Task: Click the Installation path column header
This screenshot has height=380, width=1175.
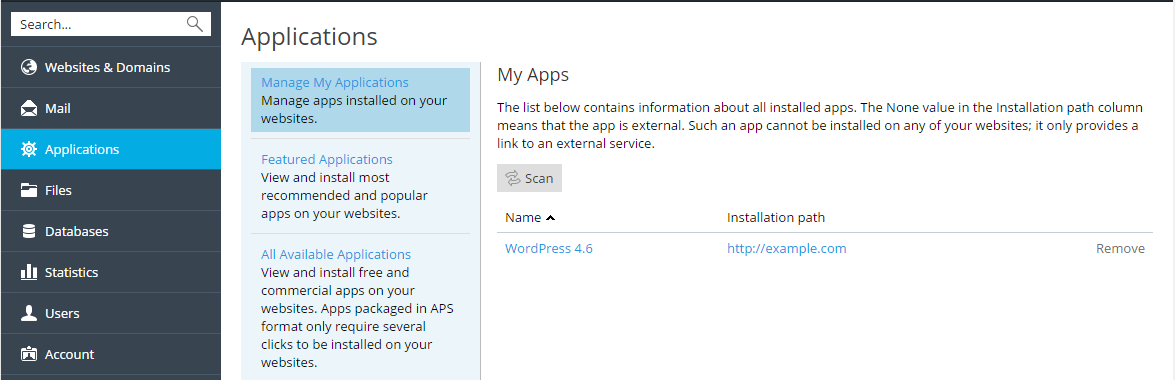Action: [776, 217]
